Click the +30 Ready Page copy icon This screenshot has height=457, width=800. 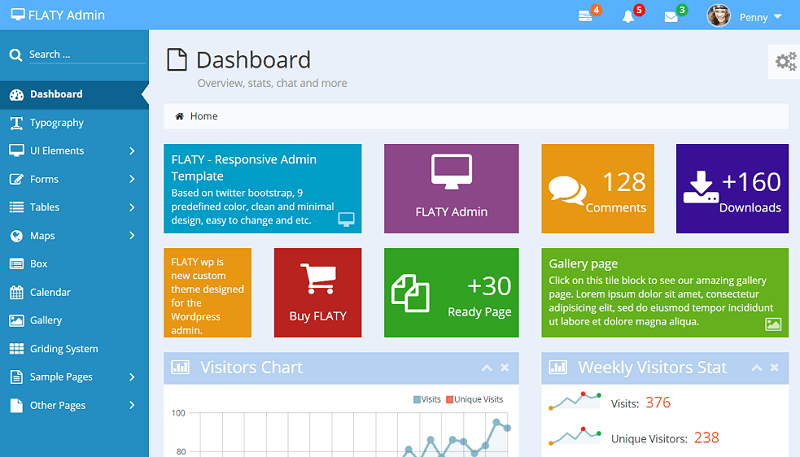click(x=410, y=293)
